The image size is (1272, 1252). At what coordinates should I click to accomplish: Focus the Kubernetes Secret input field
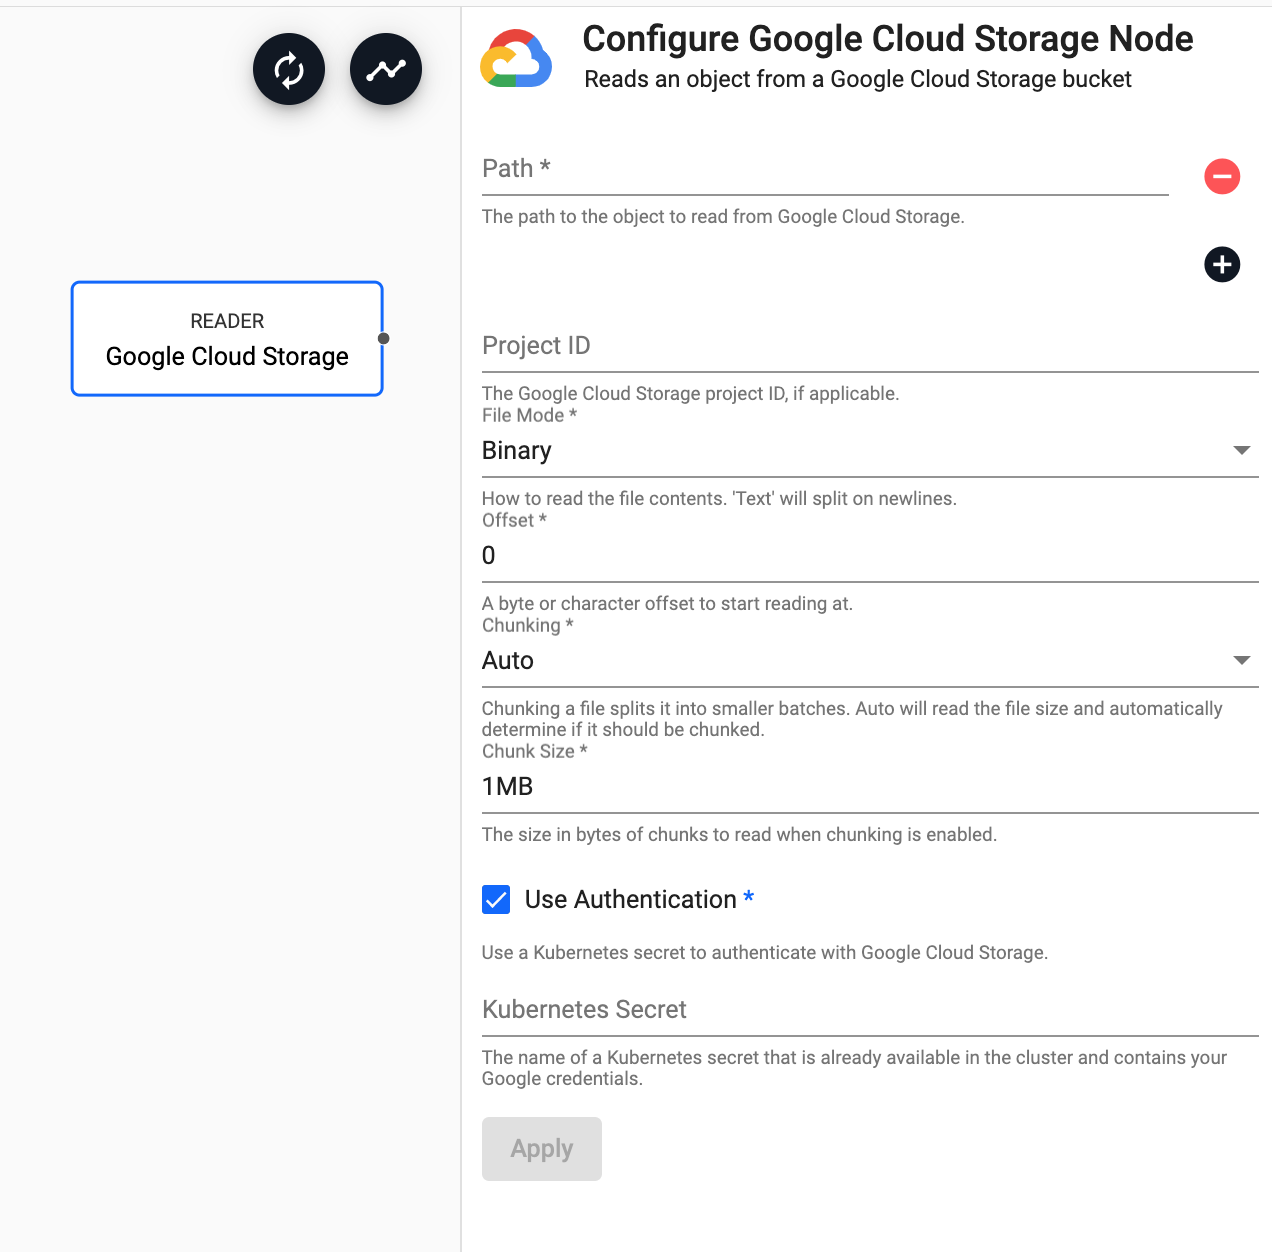[870, 1010]
